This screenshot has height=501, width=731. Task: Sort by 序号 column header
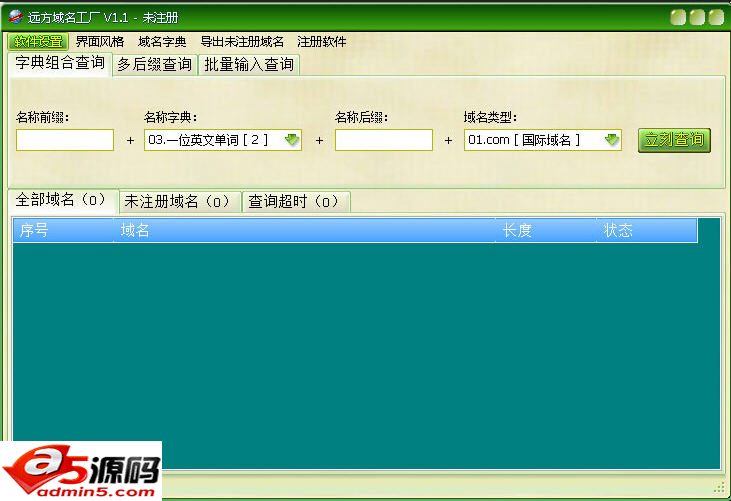(63, 230)
